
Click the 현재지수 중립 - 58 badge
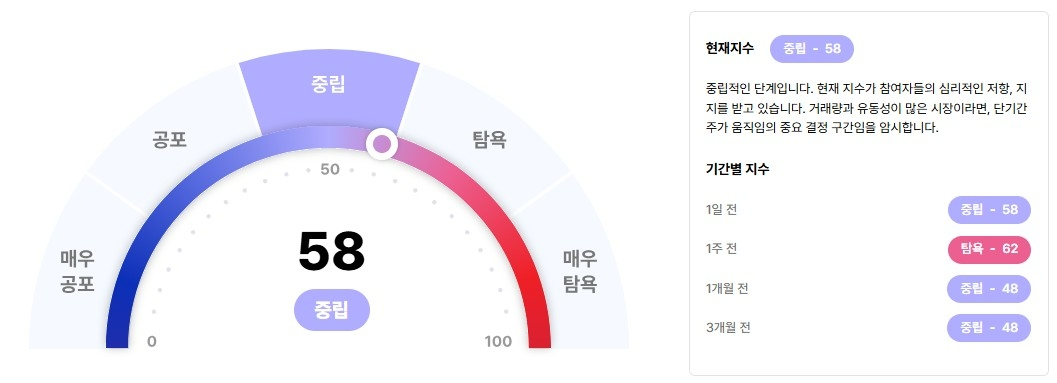point(812,49)
